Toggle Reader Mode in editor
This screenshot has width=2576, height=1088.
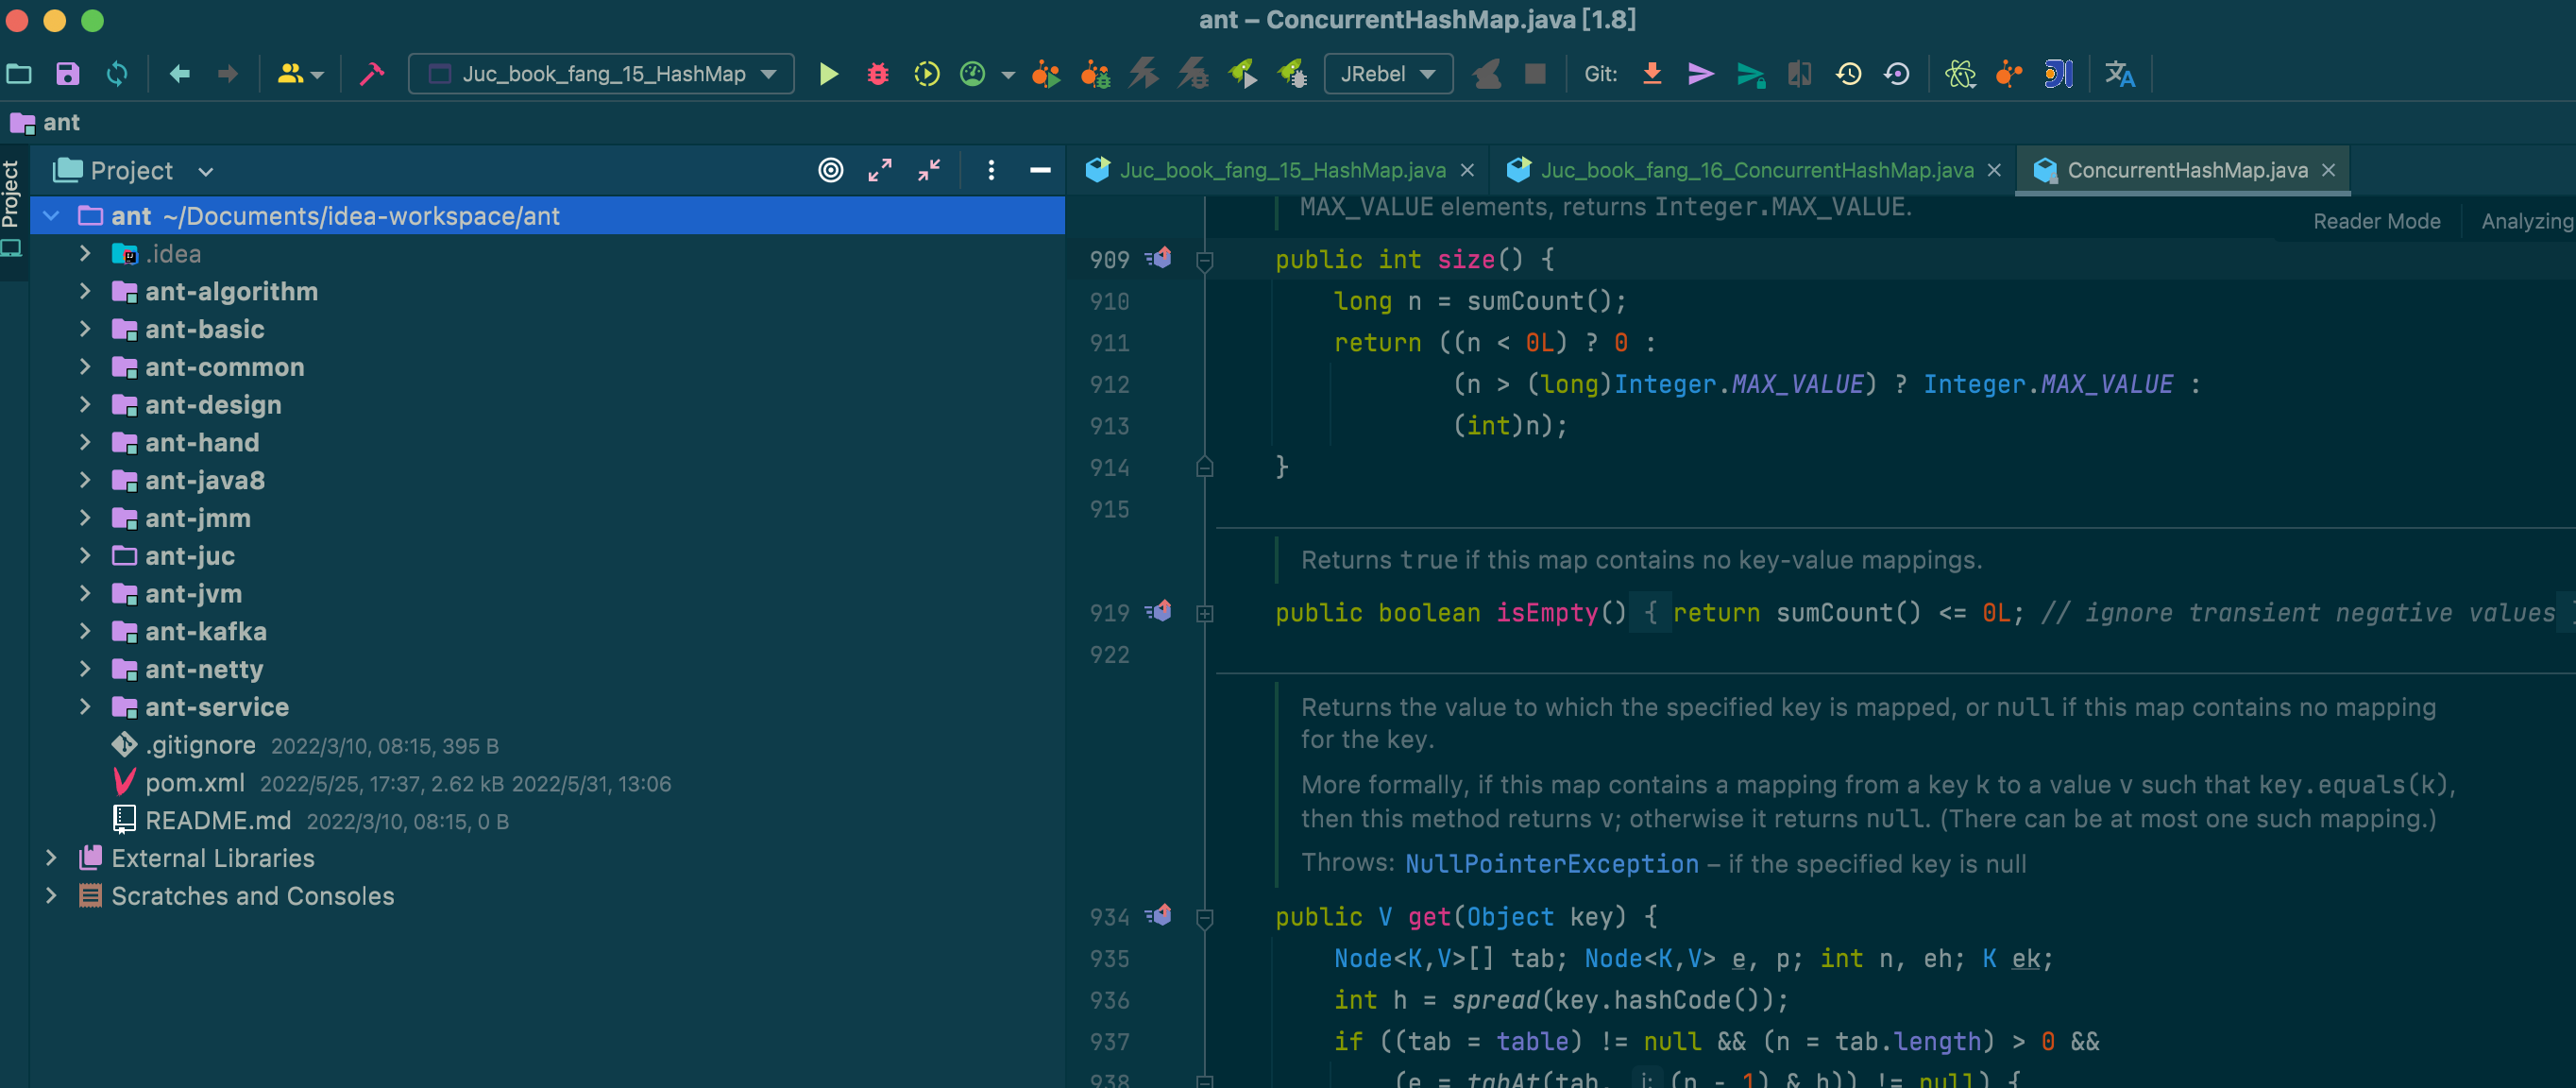(x=2376, y=222)
